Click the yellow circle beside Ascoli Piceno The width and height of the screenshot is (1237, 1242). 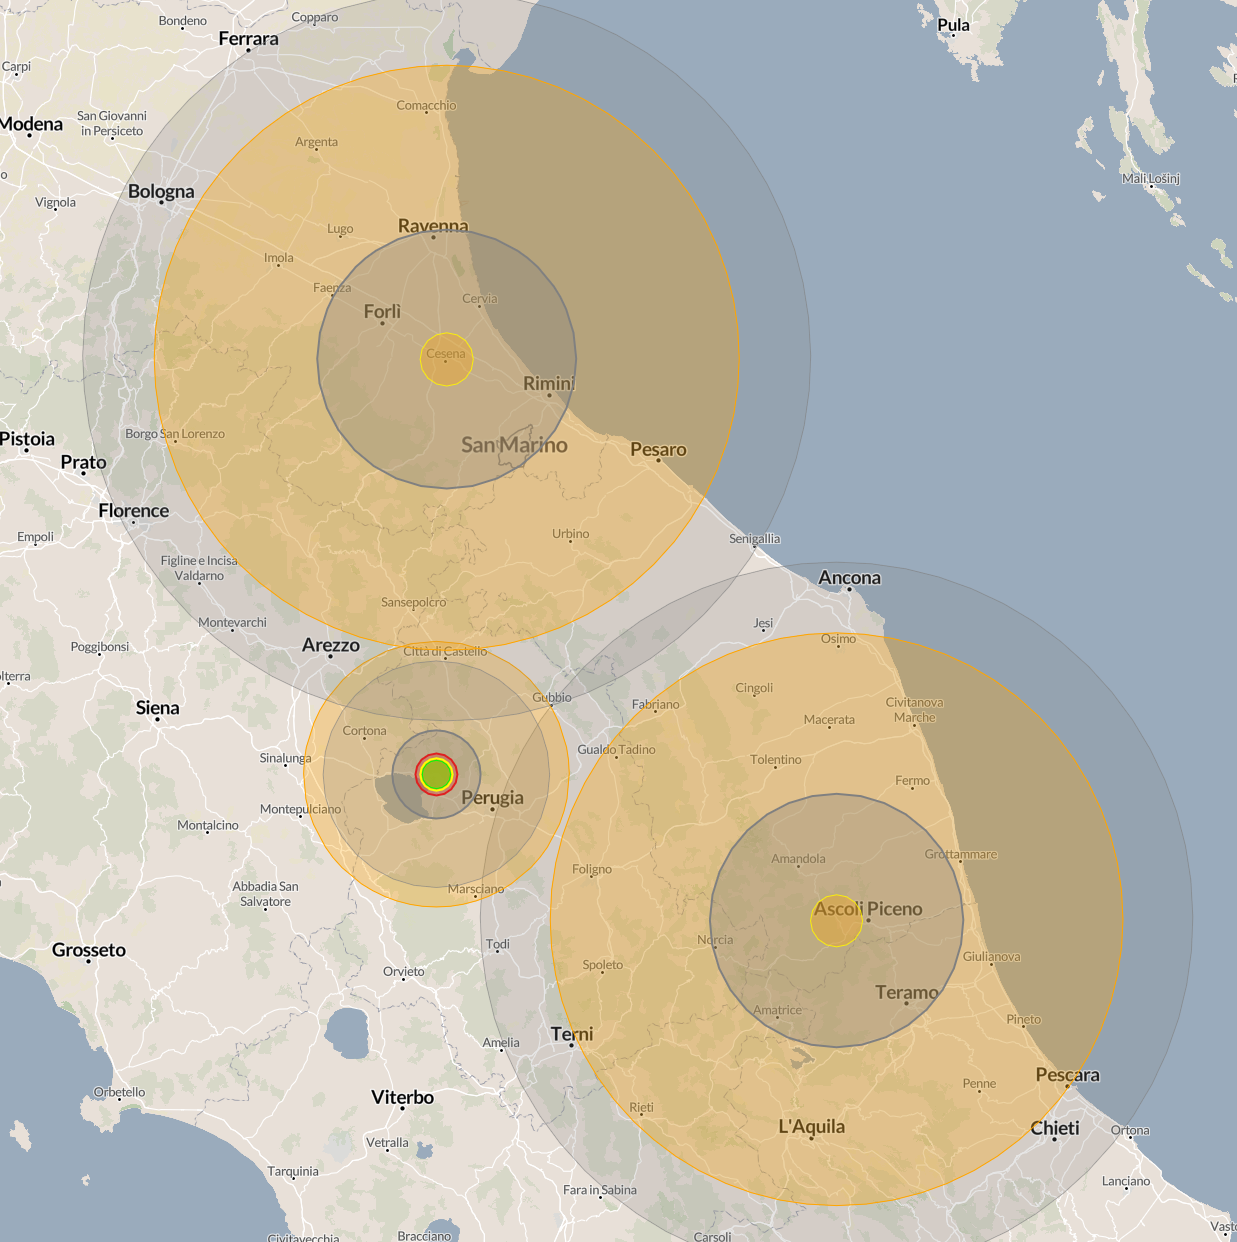pos(836,921)
